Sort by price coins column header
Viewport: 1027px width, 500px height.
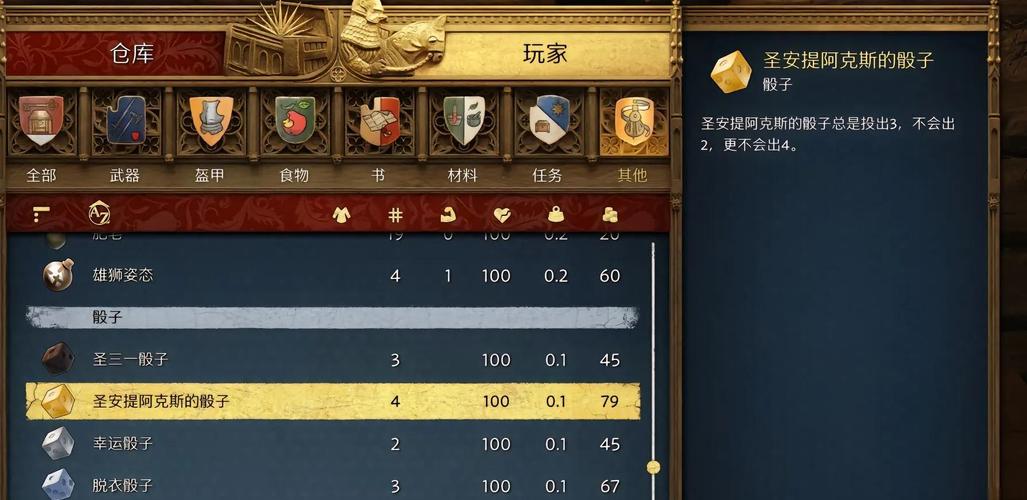click(x=610, y=214)
